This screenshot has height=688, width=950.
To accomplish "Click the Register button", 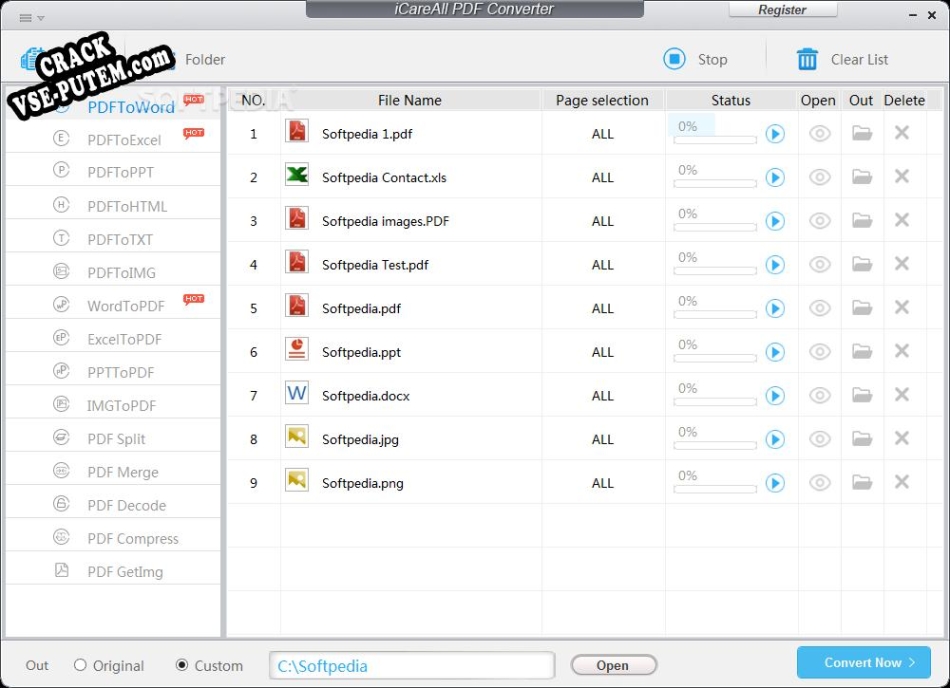I will 782,10.
